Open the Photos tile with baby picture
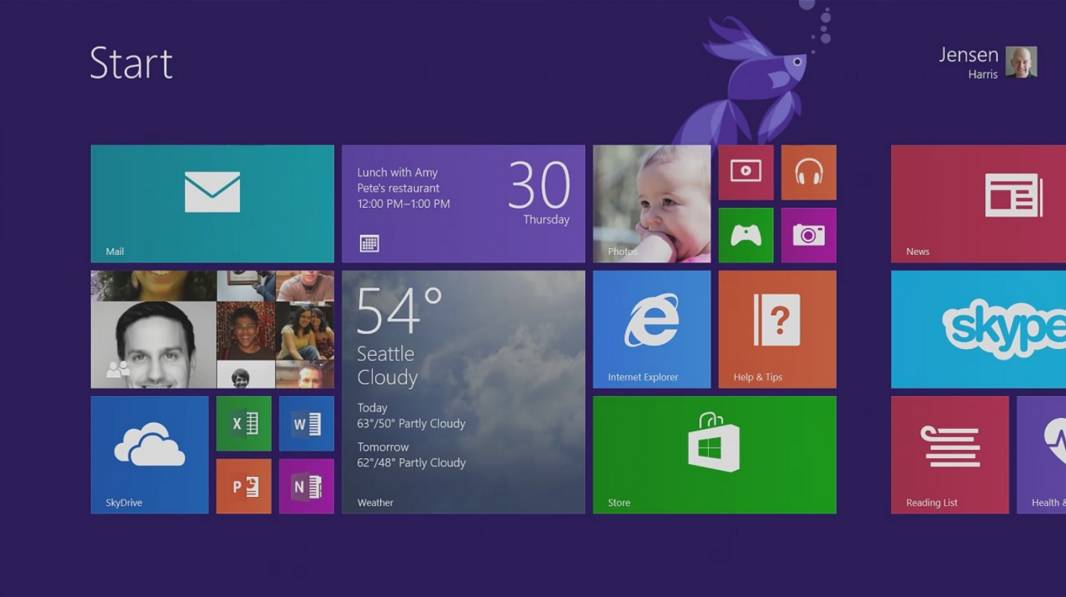This screenshot has width=1066, height=597. [651, 203]
